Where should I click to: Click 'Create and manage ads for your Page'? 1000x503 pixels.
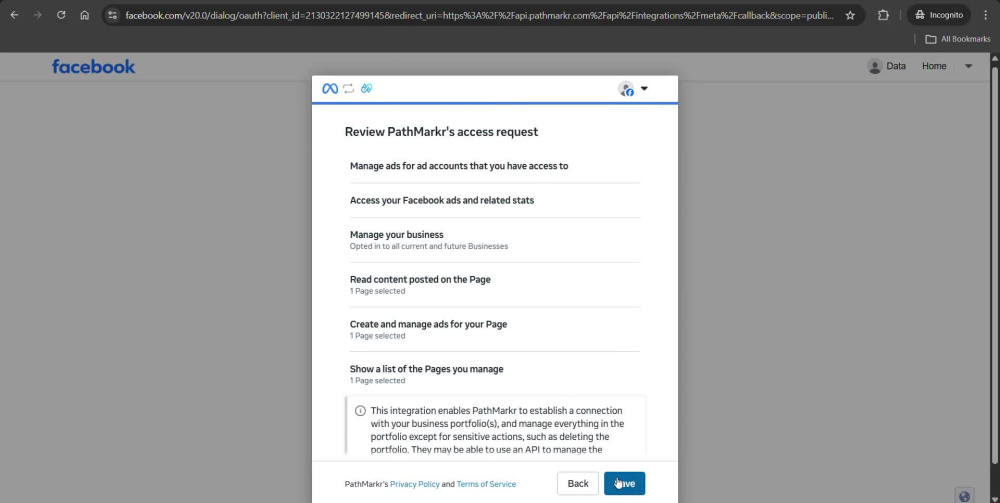(429, 324)
